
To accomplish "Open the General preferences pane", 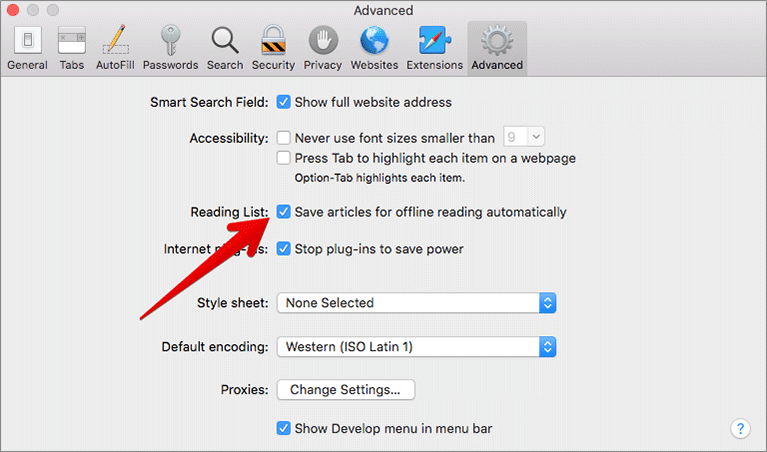I will (x=27, y=48).
